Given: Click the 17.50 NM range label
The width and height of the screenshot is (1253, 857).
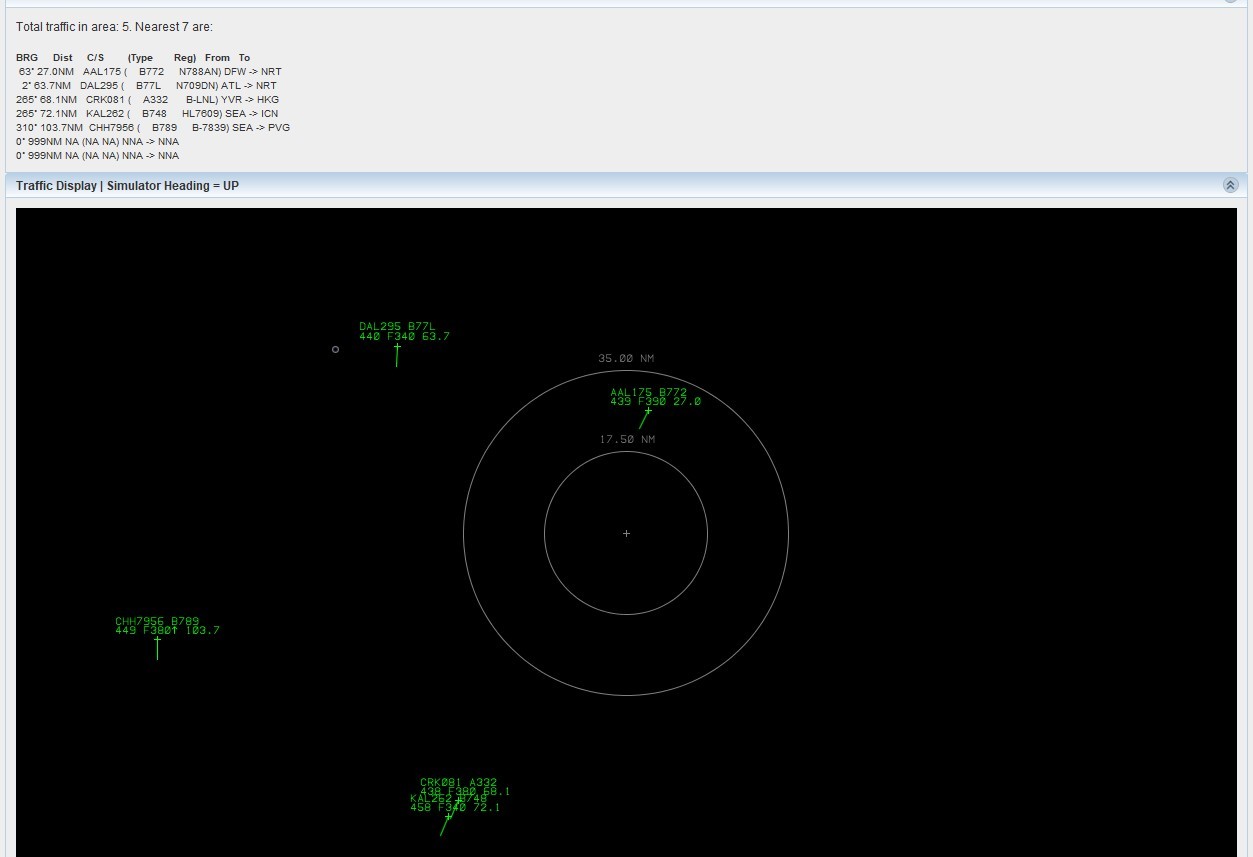Looking at the screenshot, I should [627, 439].
